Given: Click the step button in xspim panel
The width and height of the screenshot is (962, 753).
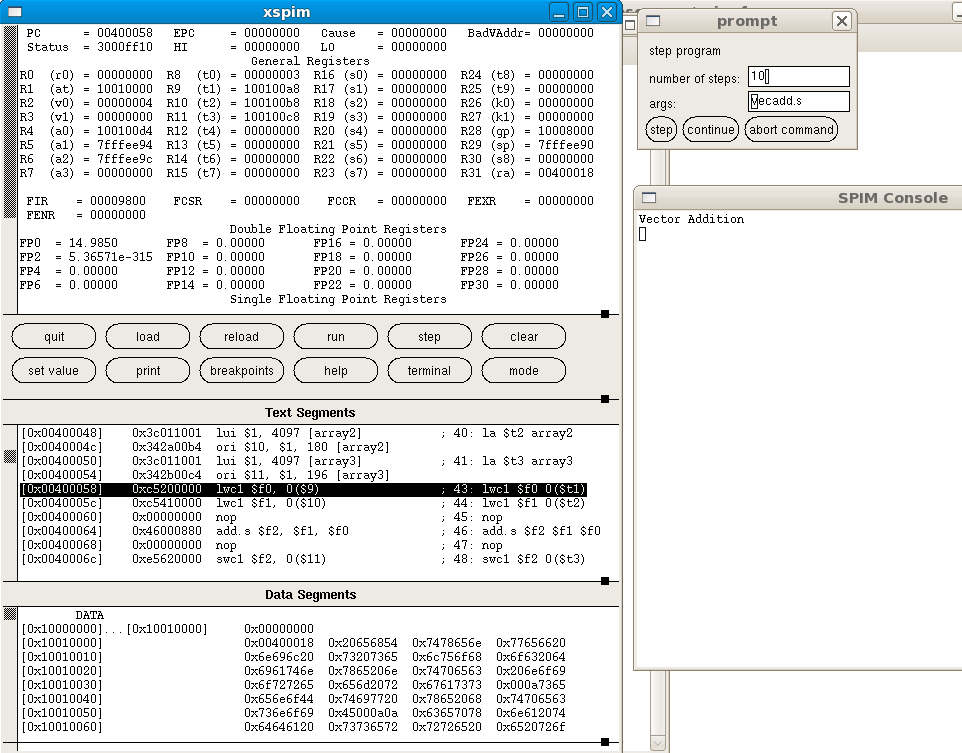Looking at the screenshot, I should tap(429, 337).
